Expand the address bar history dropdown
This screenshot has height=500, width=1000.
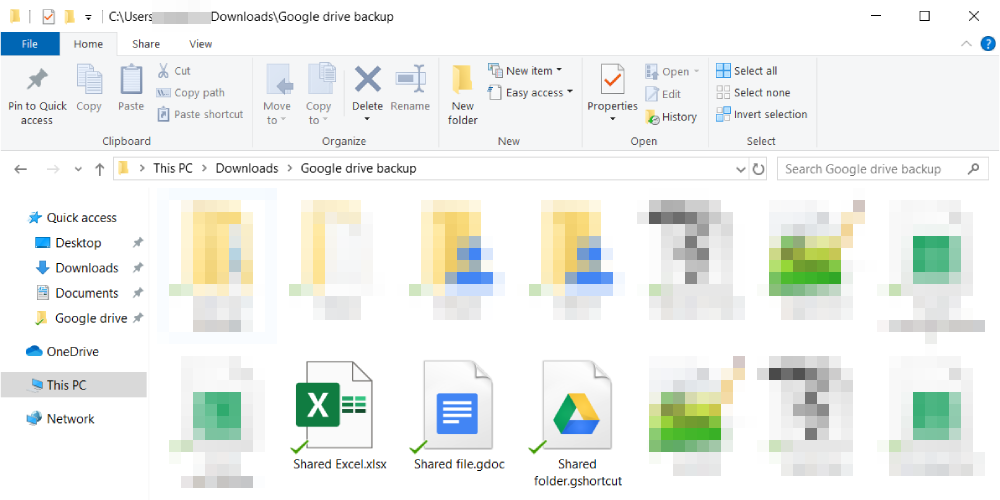point(739,169)
